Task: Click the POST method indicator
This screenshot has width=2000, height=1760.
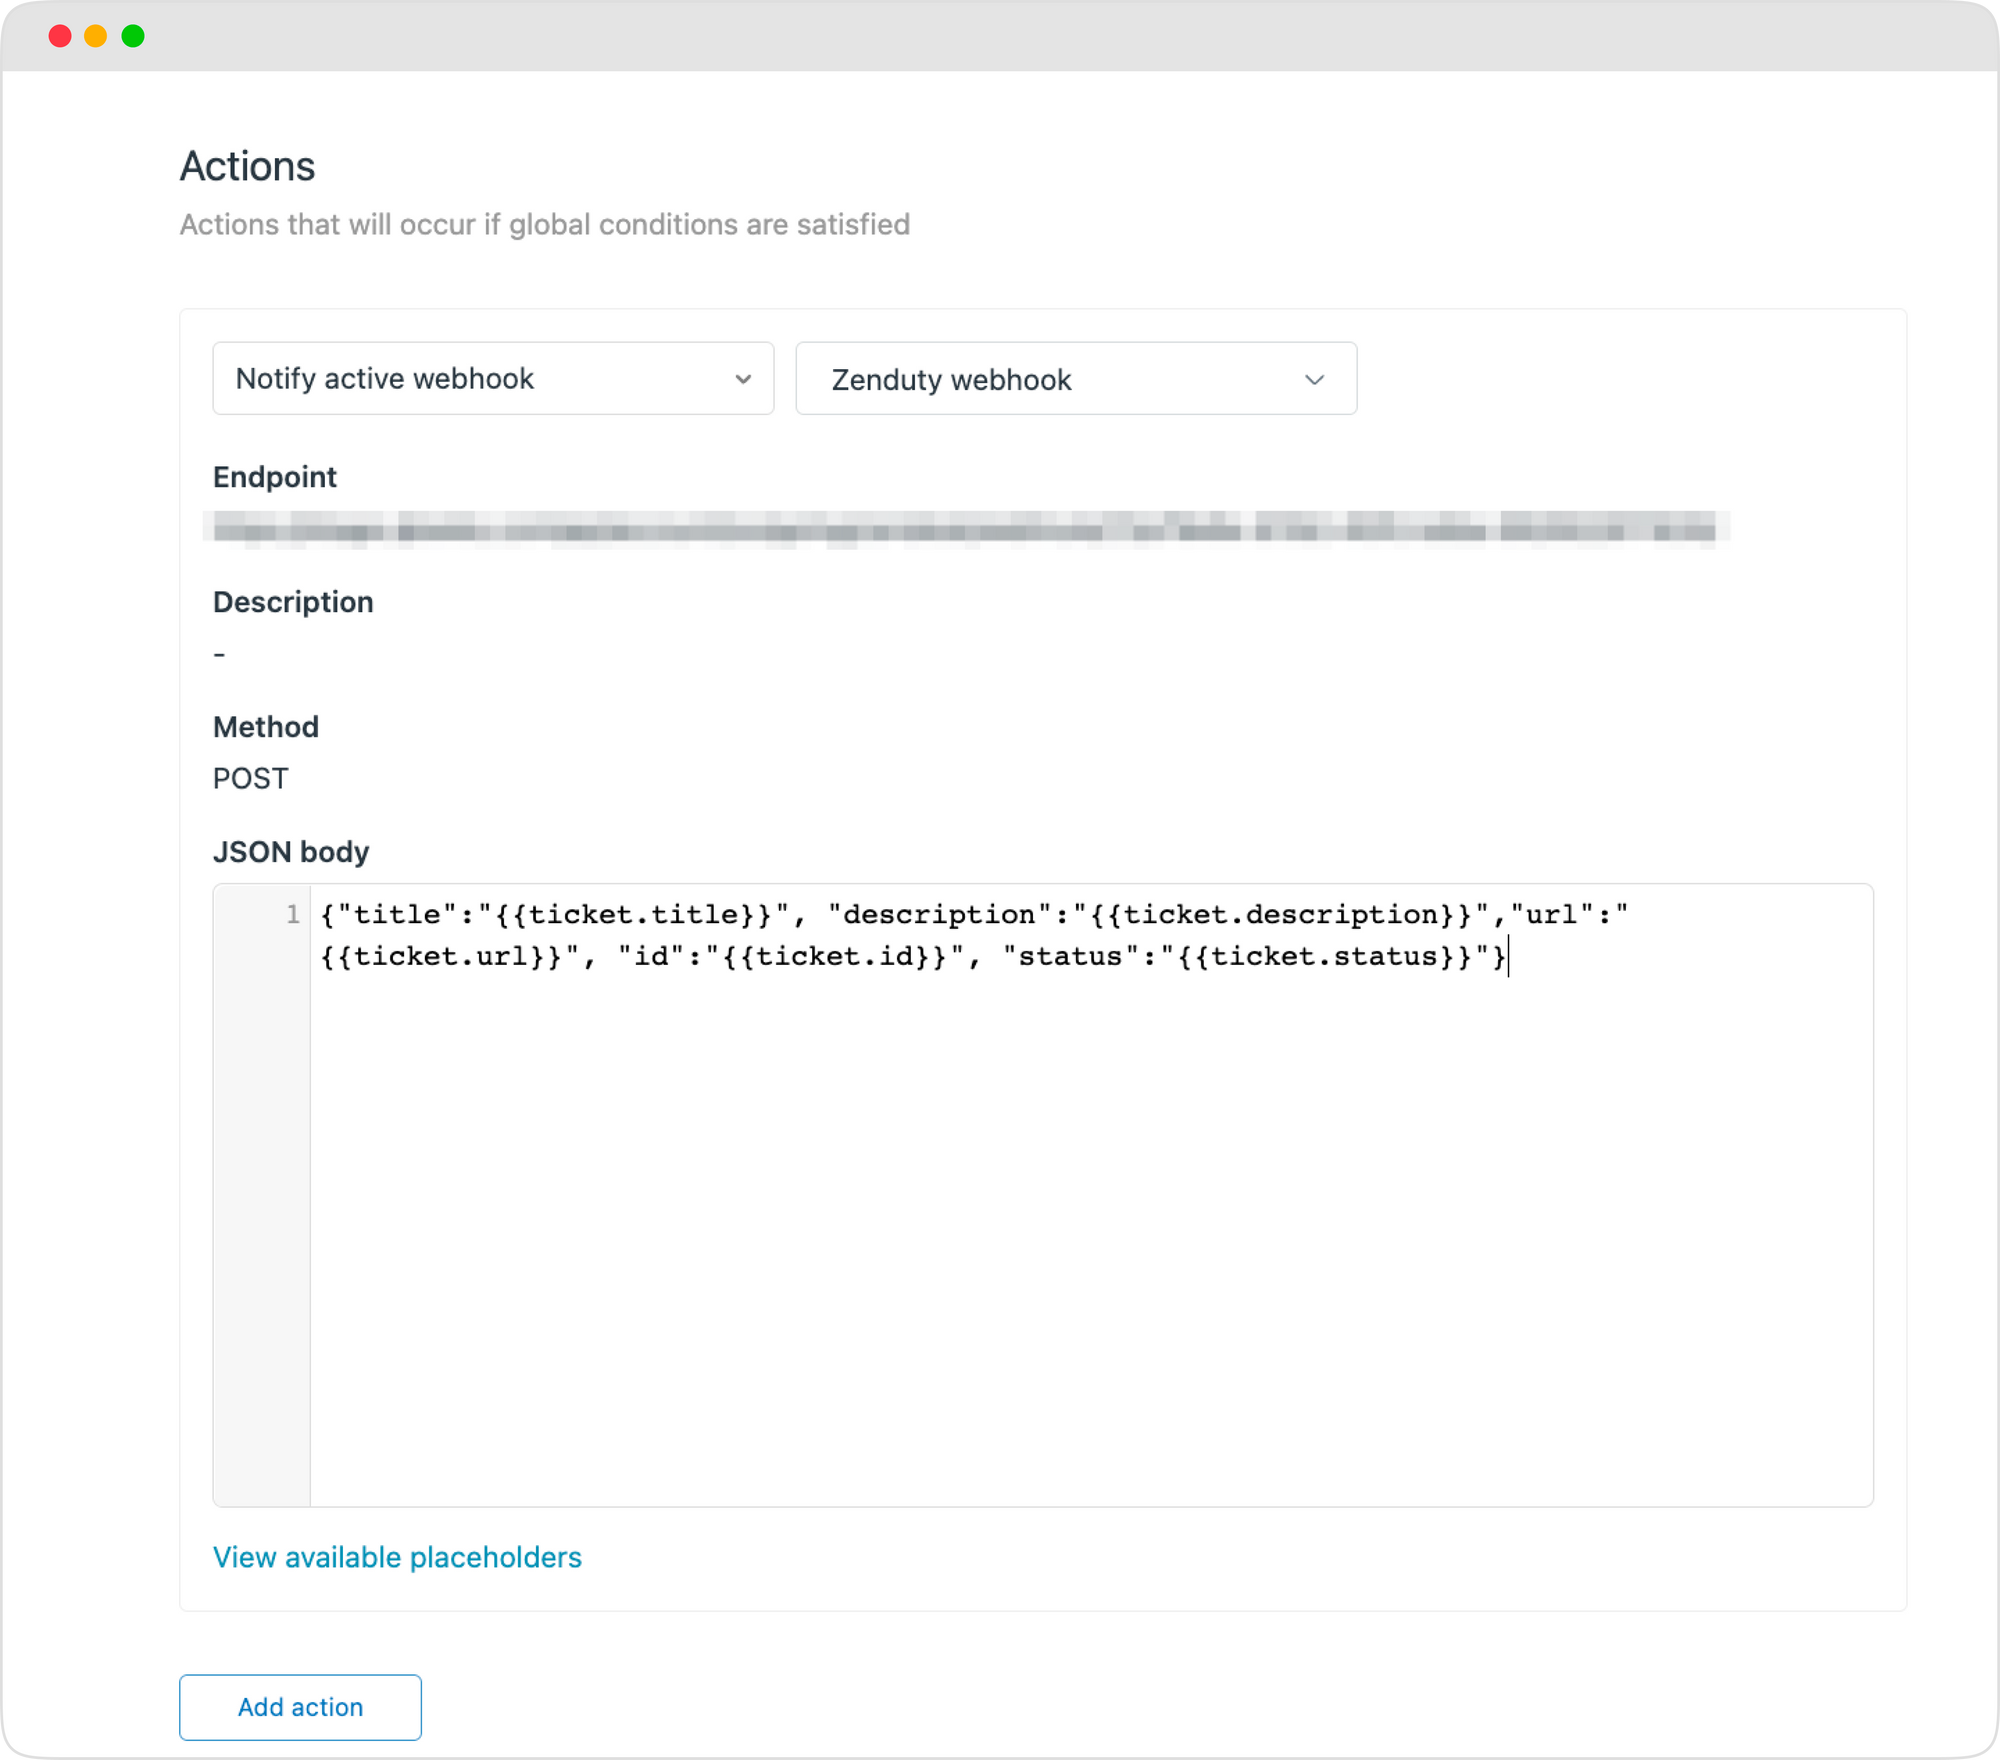Action: click(250, 779)
